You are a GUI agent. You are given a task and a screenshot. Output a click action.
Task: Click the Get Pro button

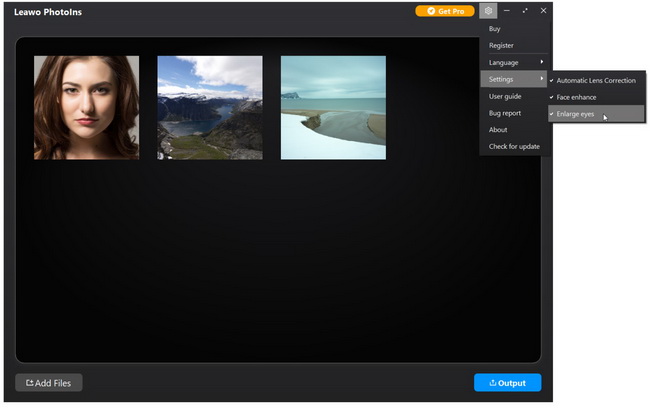pos(445,11)
